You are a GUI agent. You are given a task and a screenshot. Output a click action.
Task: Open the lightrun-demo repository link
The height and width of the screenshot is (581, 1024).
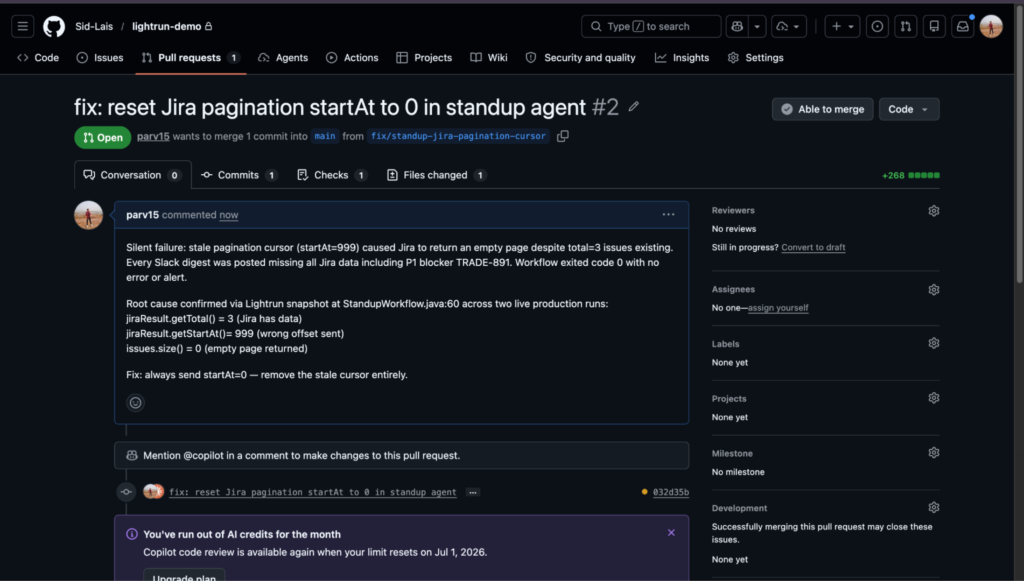pos(167,26)
